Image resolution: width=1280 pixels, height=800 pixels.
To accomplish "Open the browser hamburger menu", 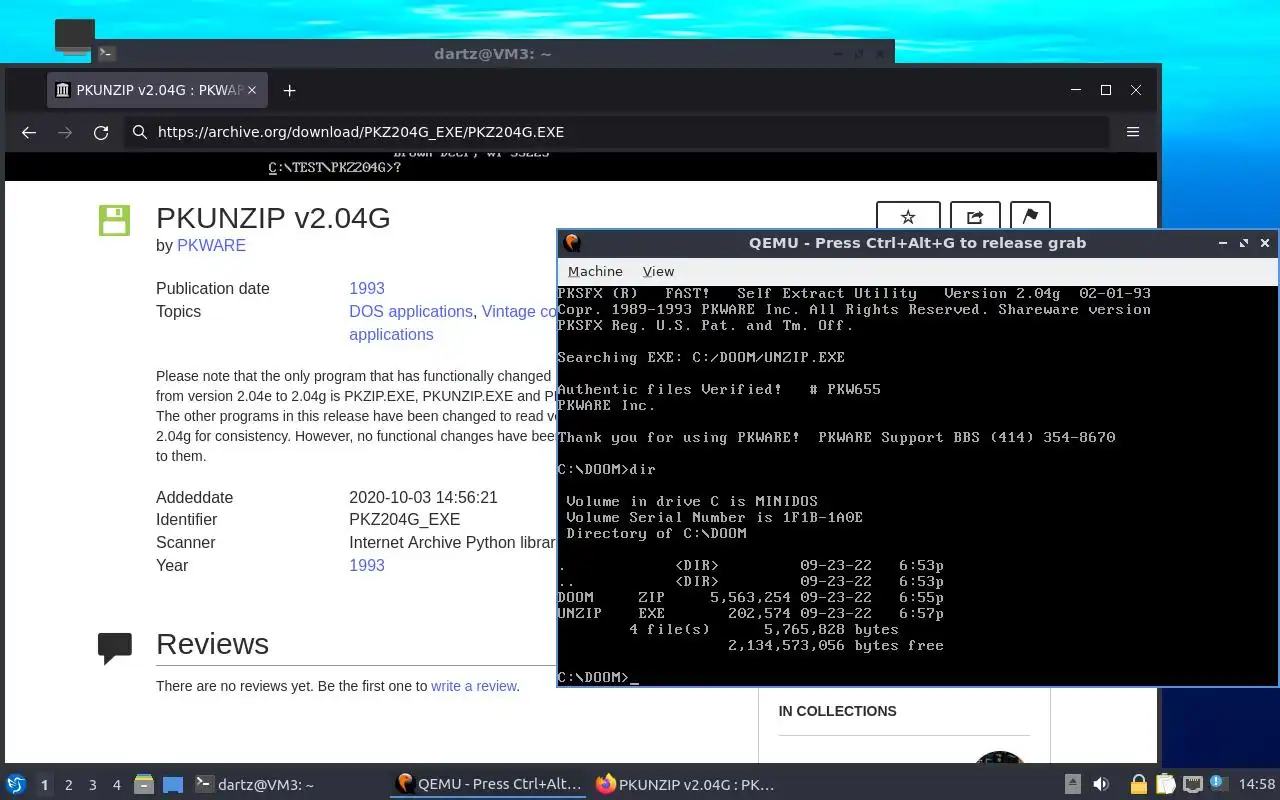I will click(1133, 132).
